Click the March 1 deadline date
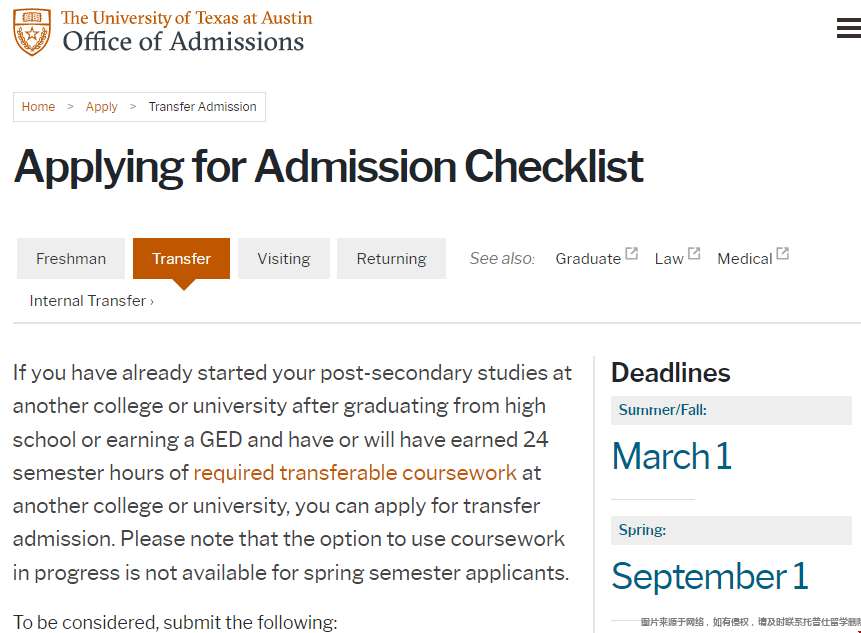The image size is (861, 633). pyautogui.click(x=671, y=456)
